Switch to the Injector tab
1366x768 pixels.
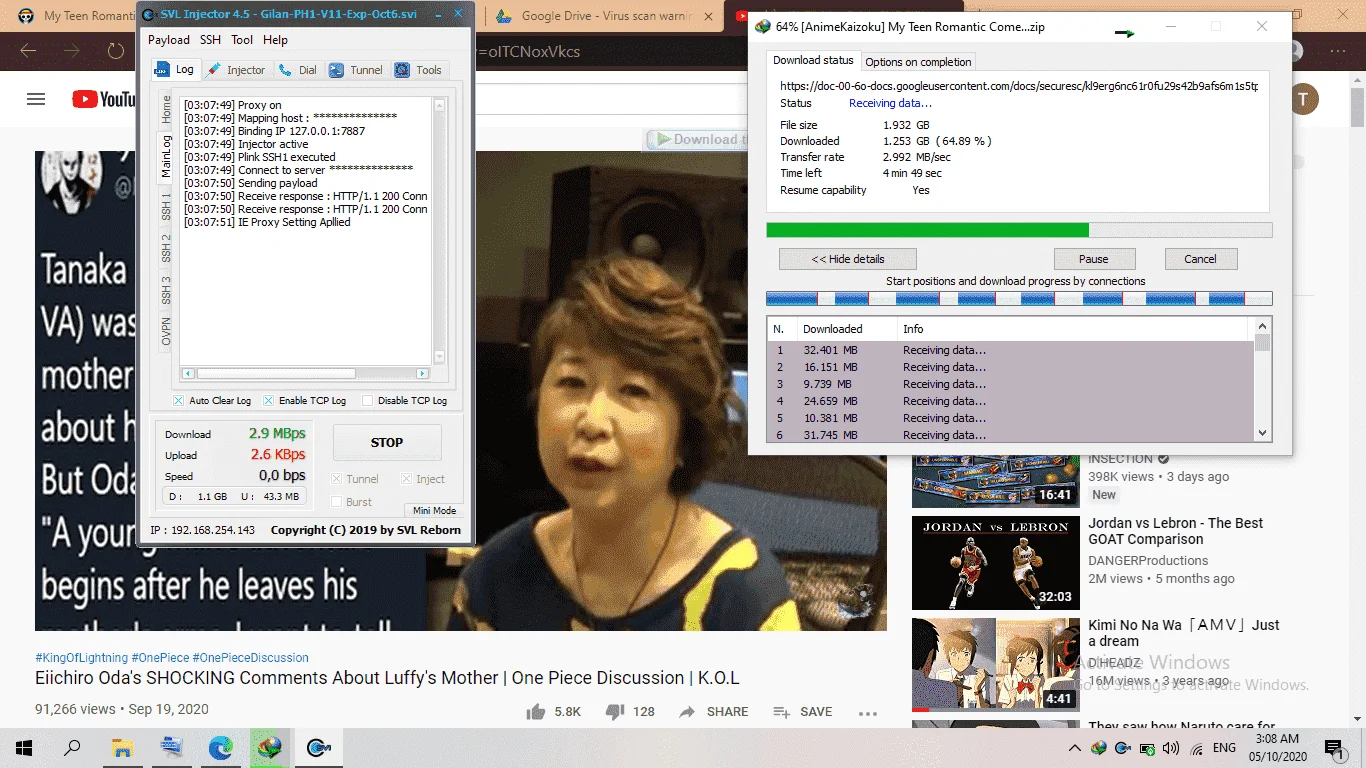point(236,70)
